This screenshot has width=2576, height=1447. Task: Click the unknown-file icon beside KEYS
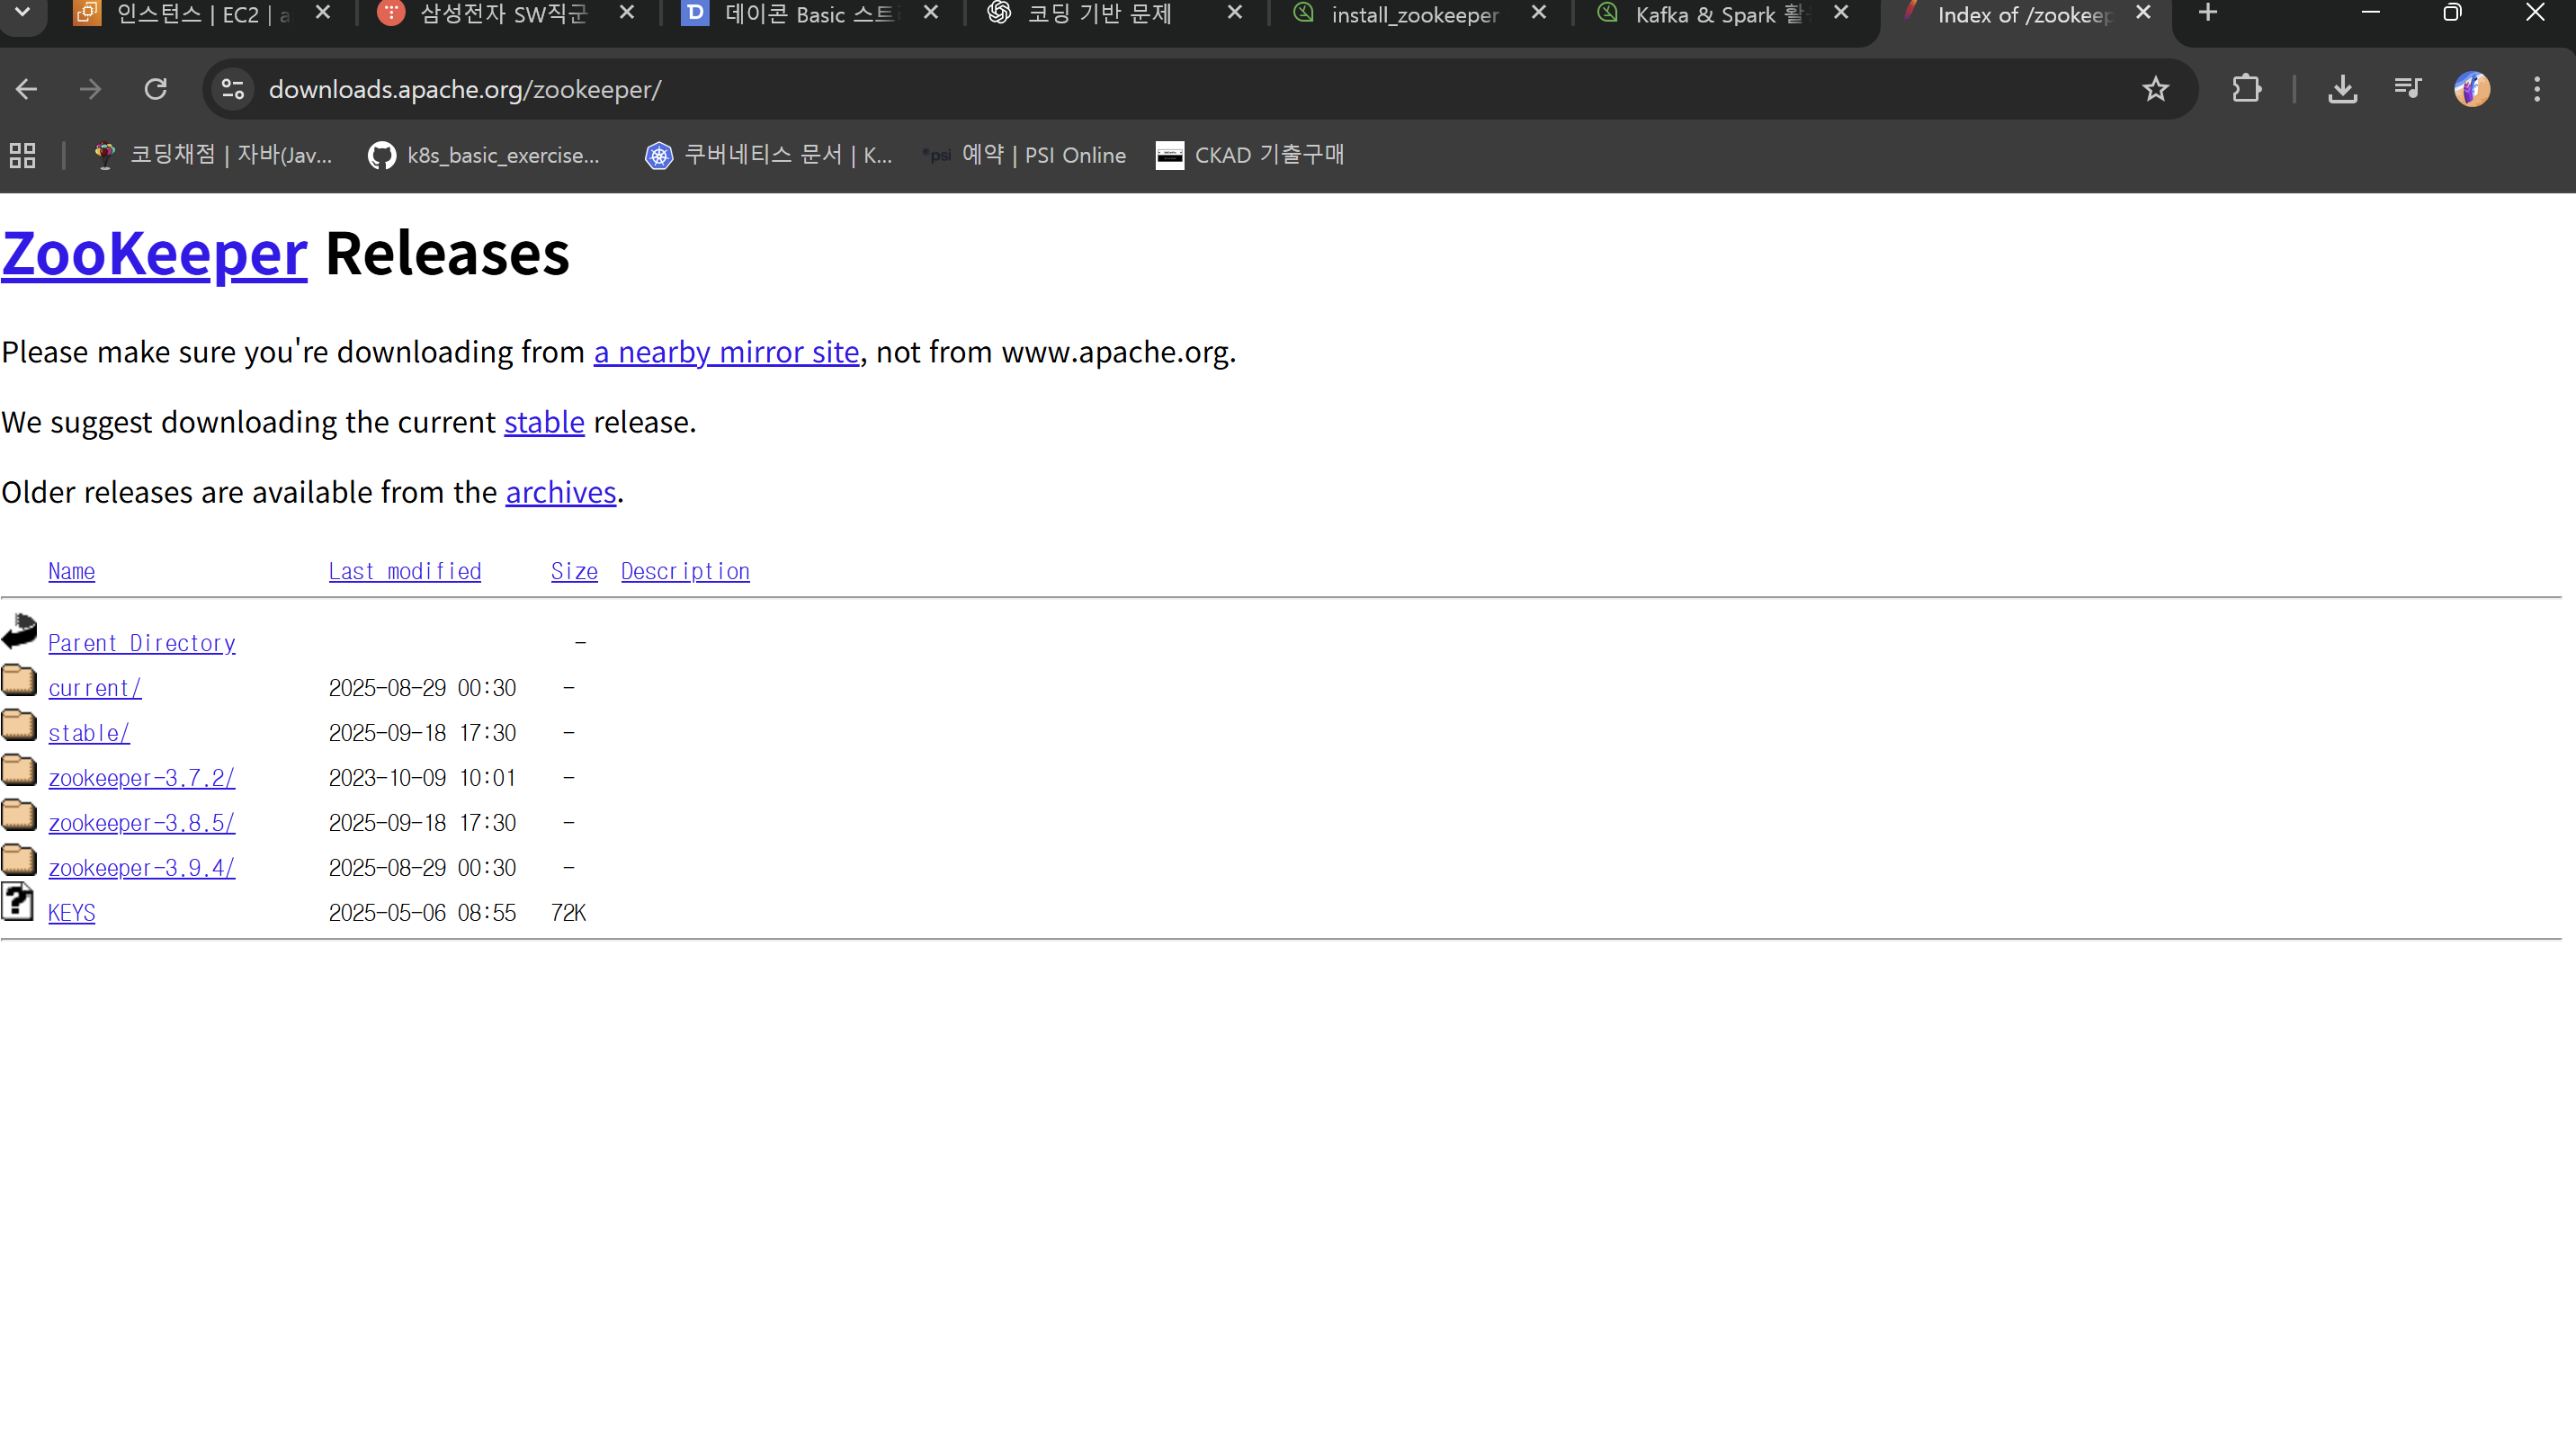17,902
